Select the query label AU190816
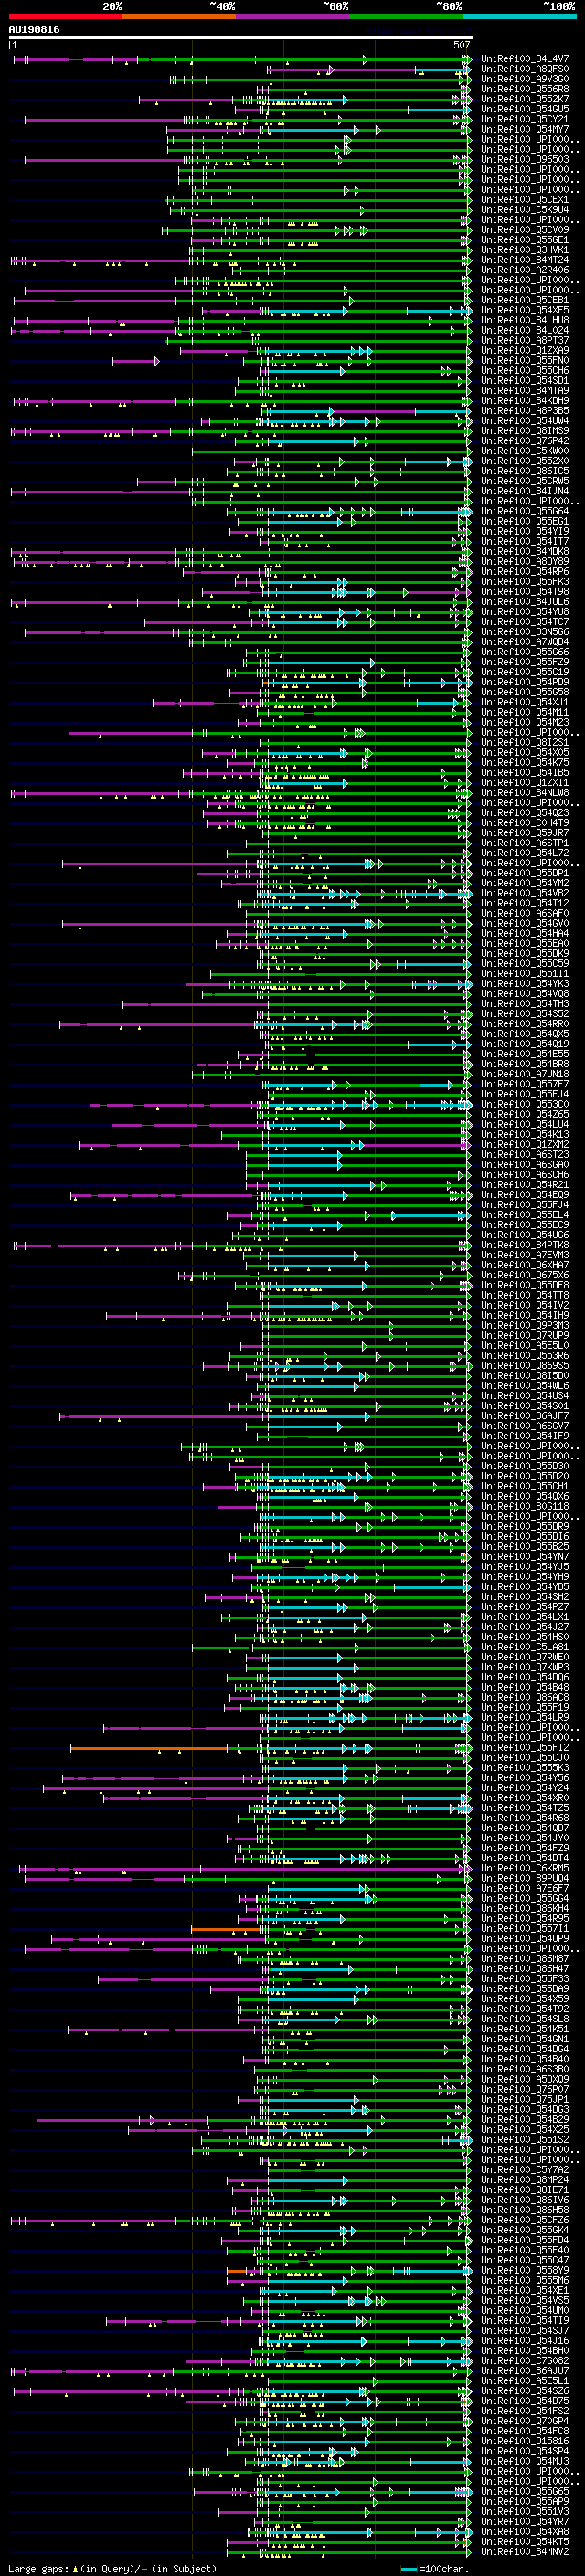Viewport: 585px width, 2576px height. click(34, 30)
